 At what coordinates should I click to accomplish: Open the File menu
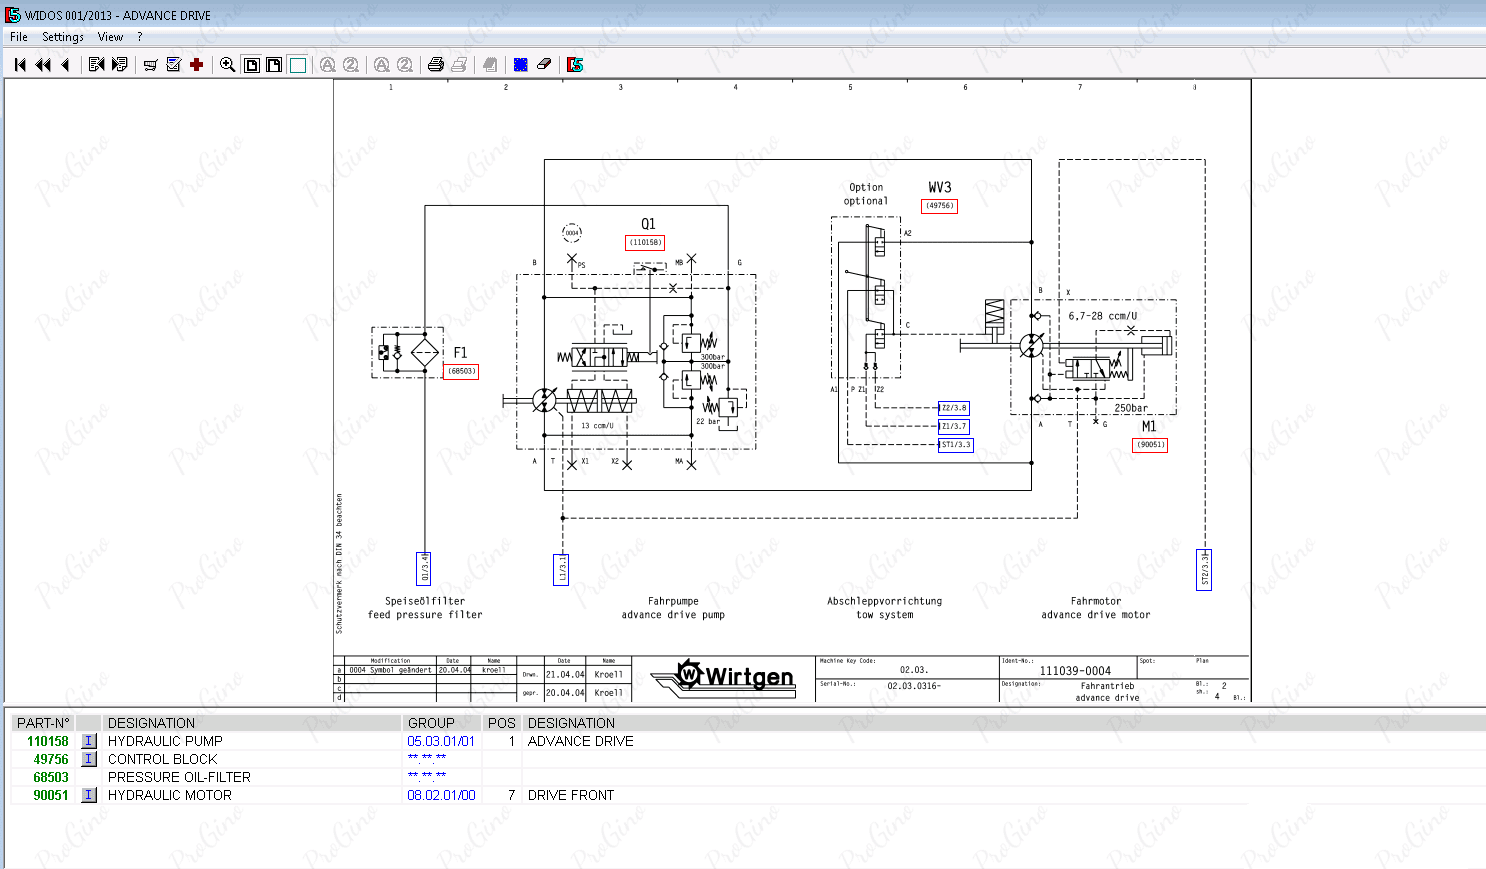tap(19, 37)
